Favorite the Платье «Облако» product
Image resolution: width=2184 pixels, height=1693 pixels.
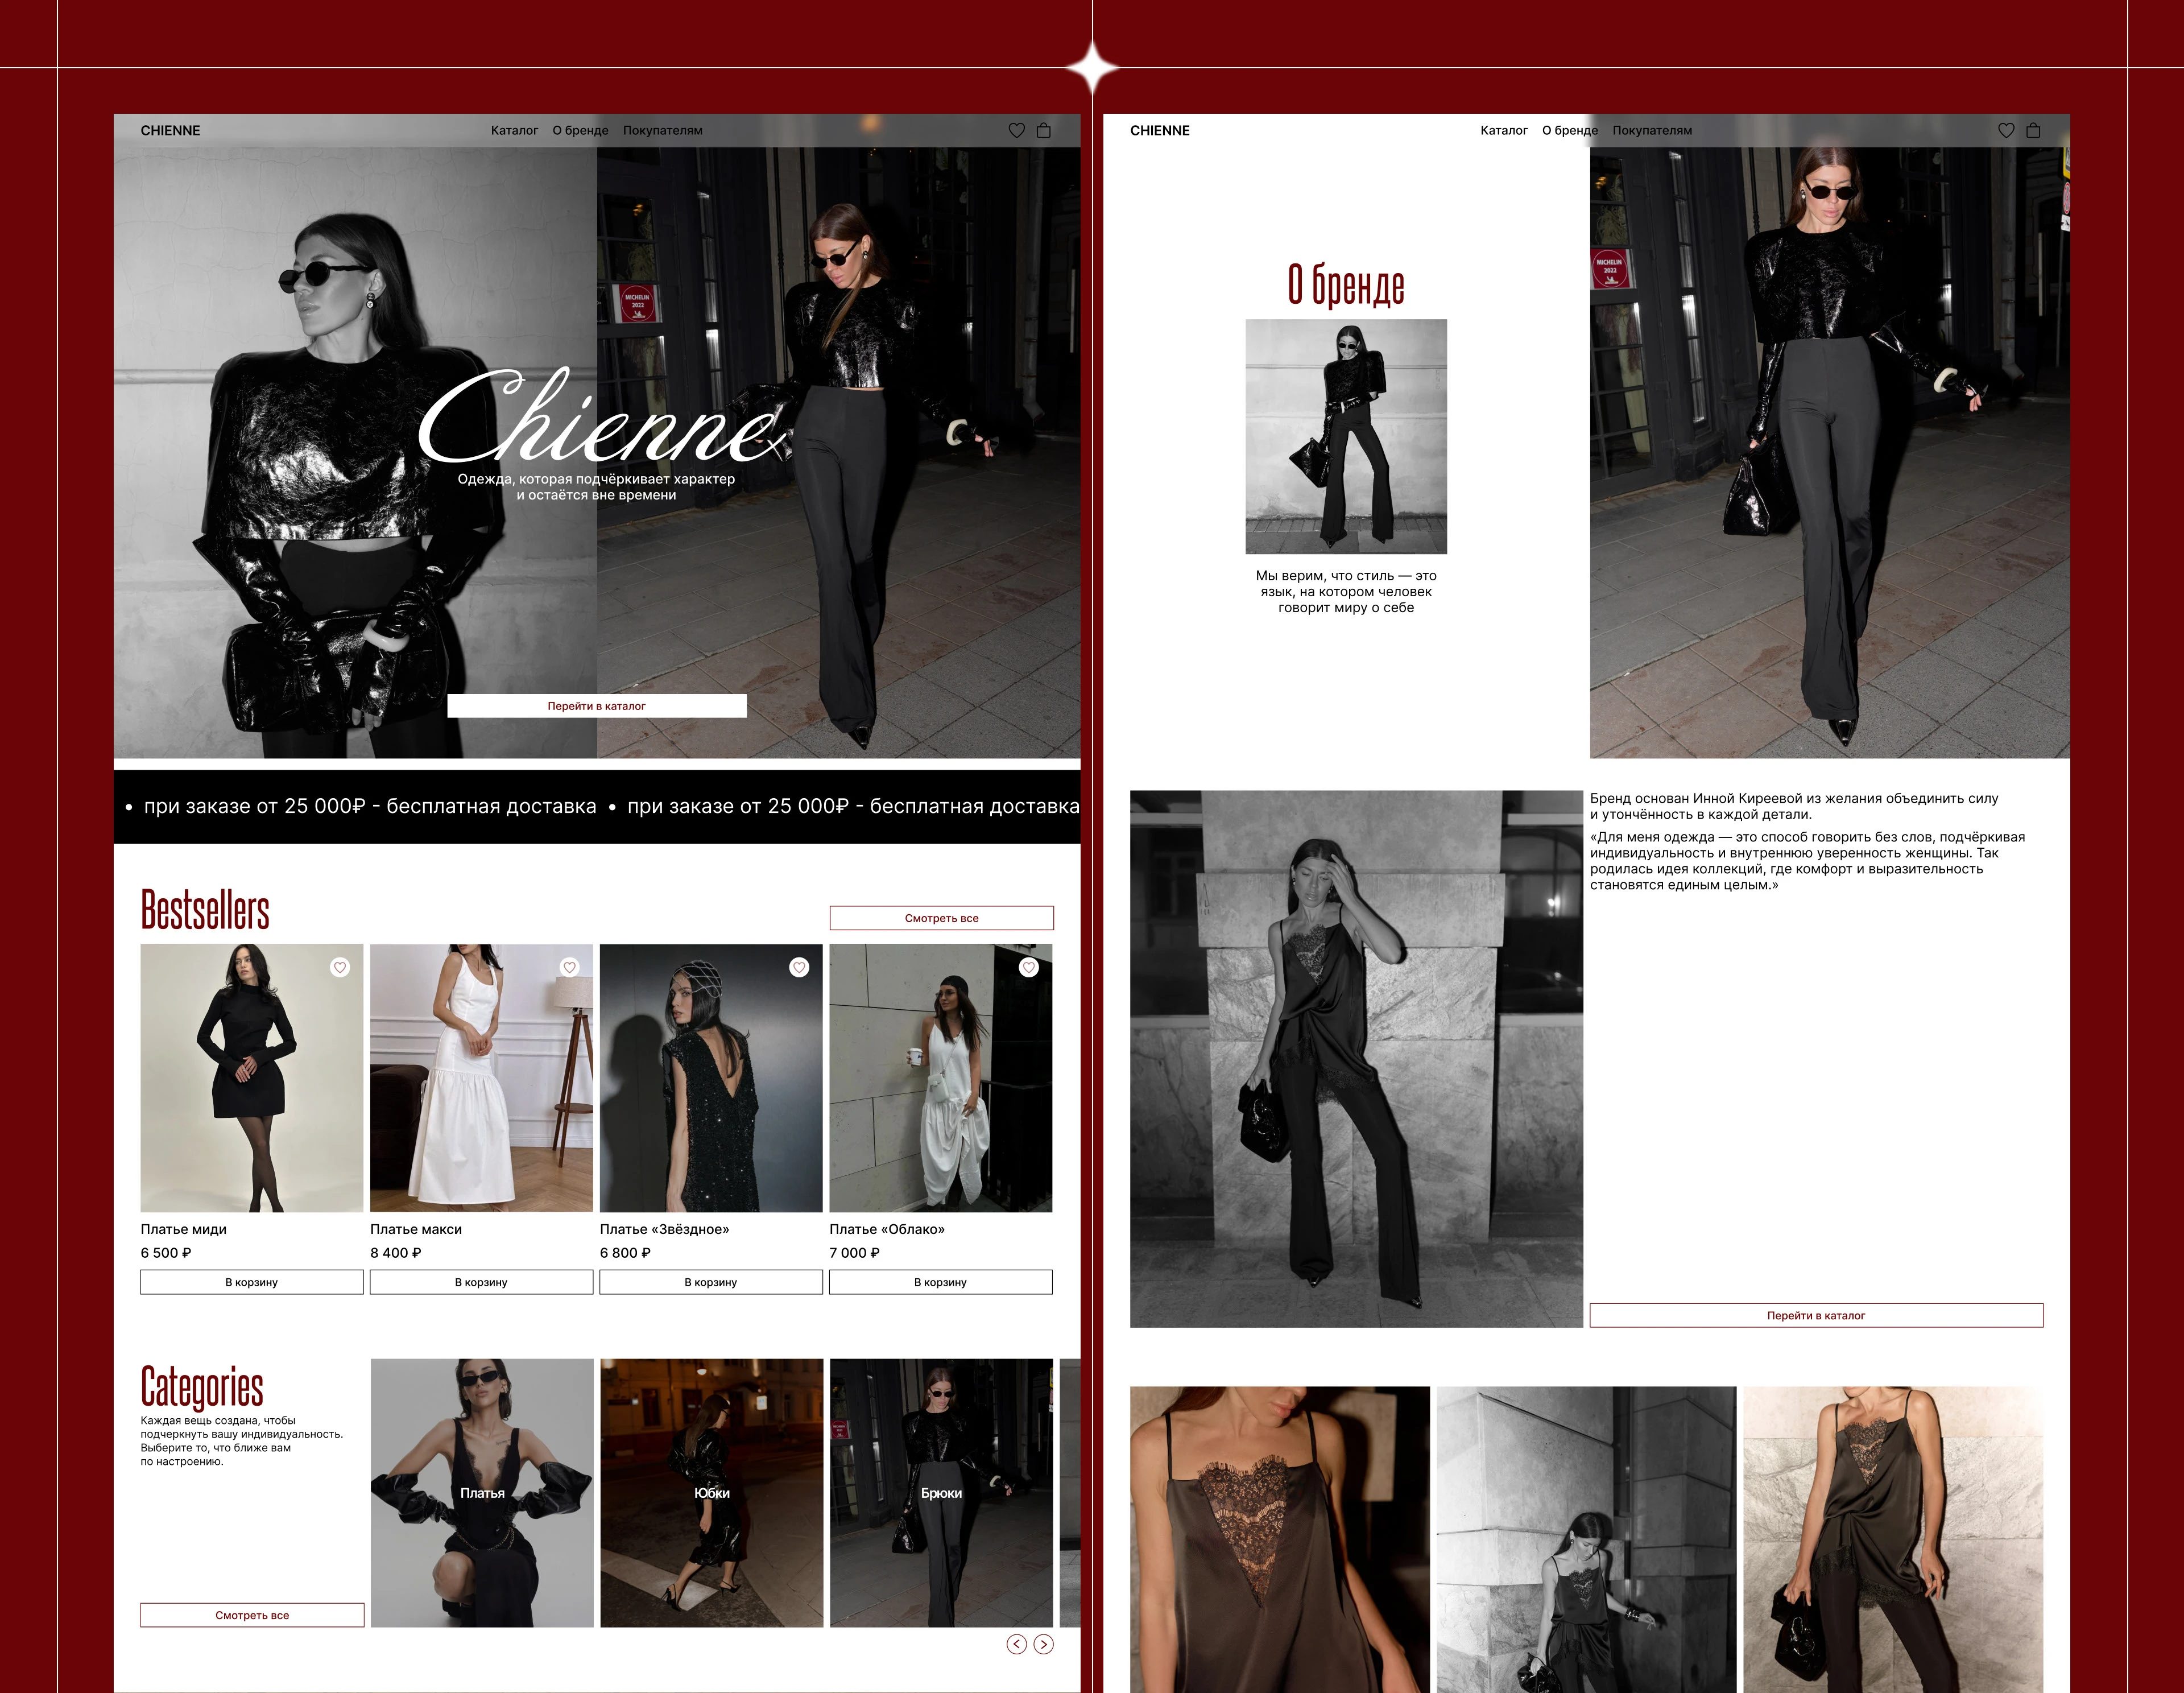(1028, 967)
